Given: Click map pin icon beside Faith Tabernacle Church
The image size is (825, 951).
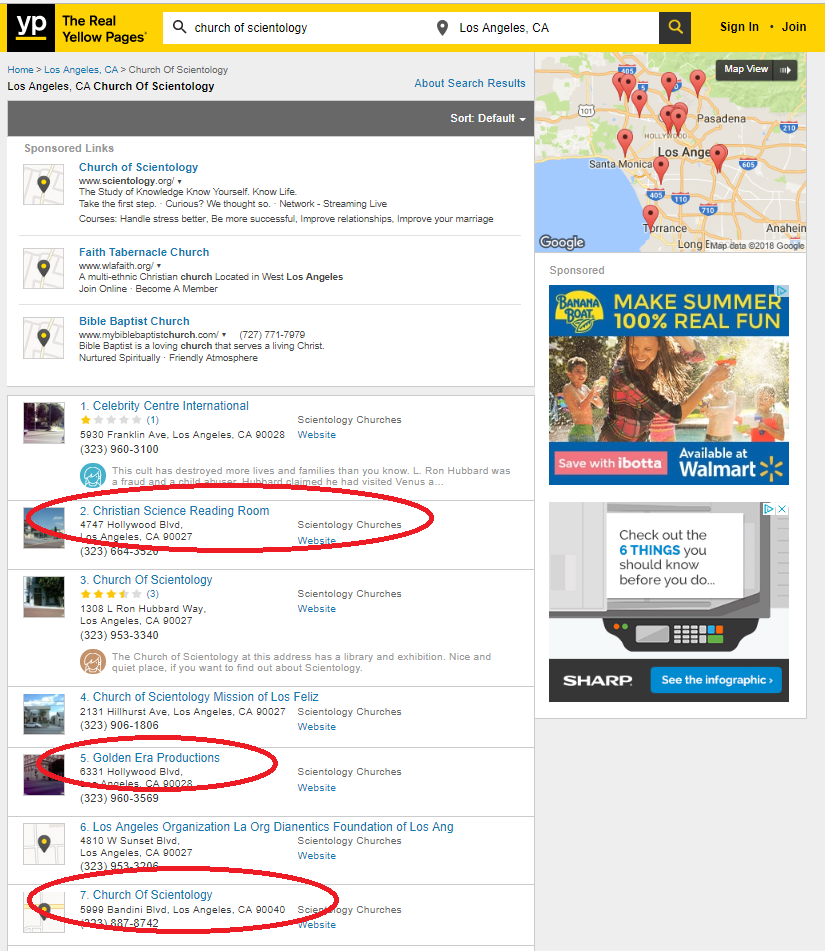Looking at the screenshot, I should [44, 268].
